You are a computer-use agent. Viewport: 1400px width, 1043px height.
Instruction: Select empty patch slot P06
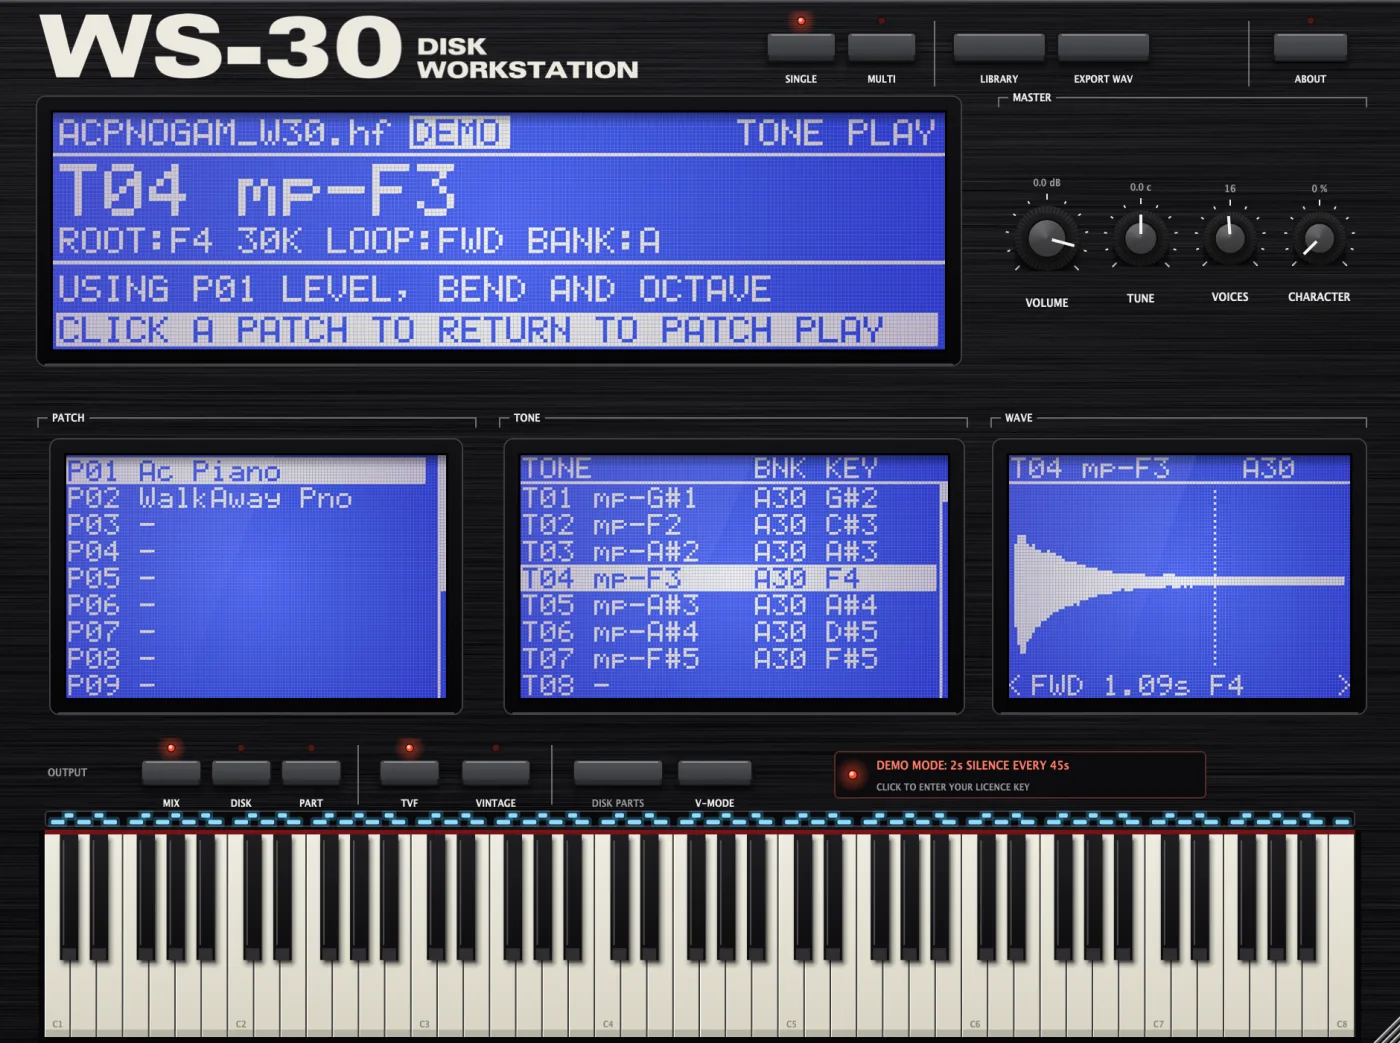pos(246,605)
